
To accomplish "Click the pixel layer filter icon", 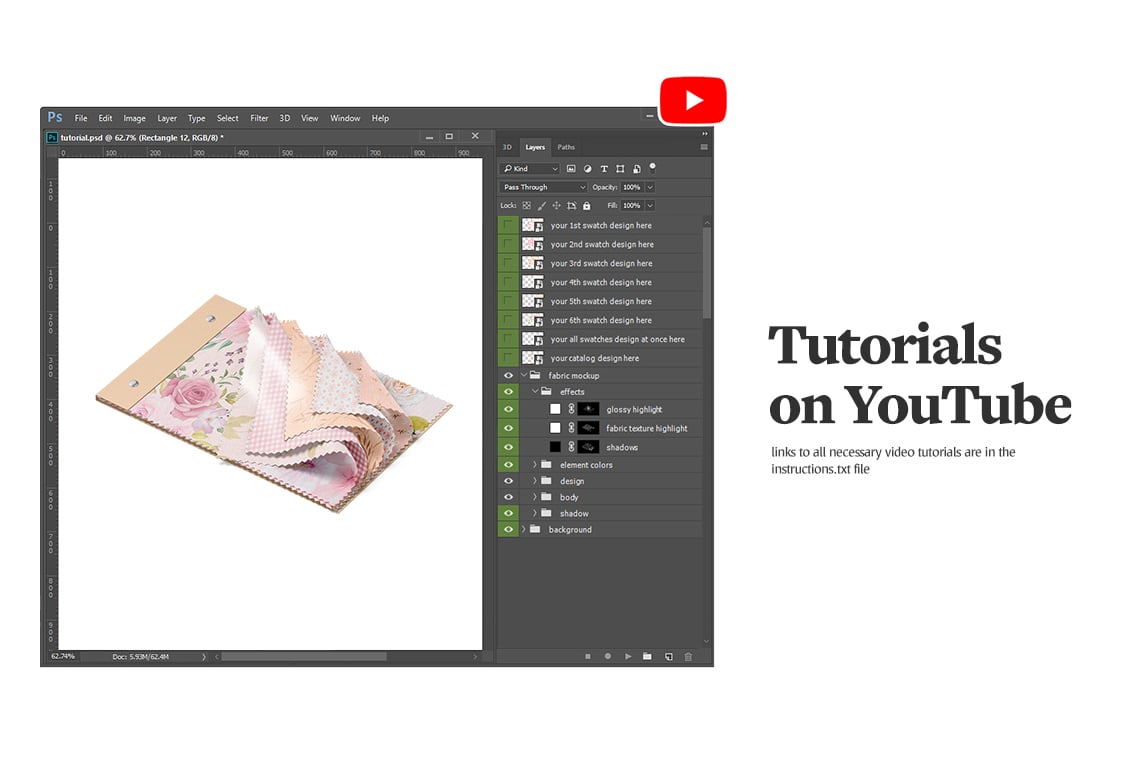I will point(571,169).
